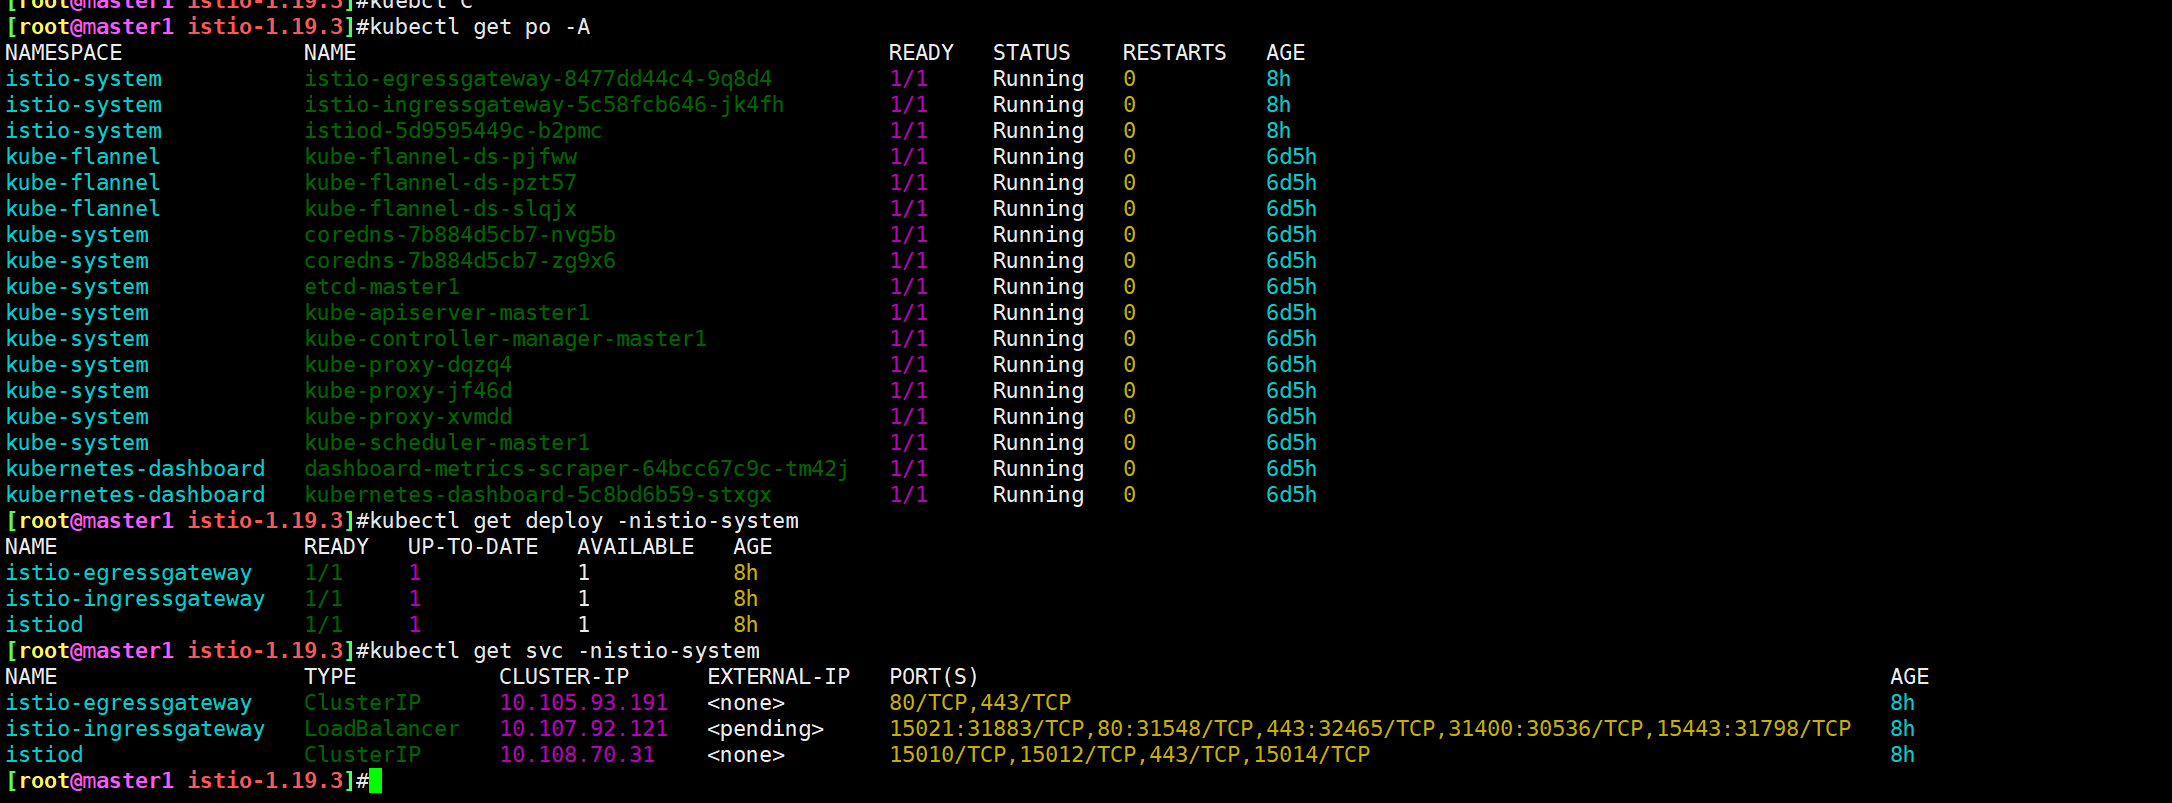Select ports list starting with 15010/TCP
The width and height of the screenshot is (2172, 803).
click(1130, 755)
